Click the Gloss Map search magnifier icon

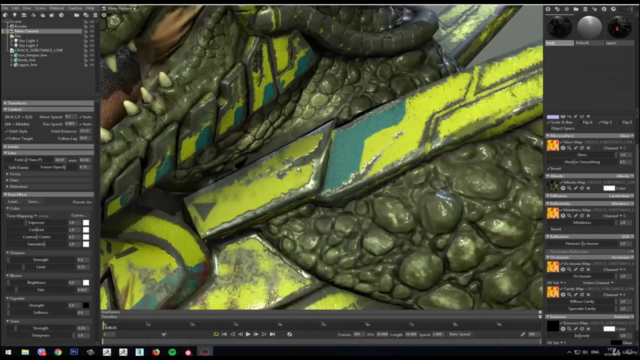(x=569, y=148)
